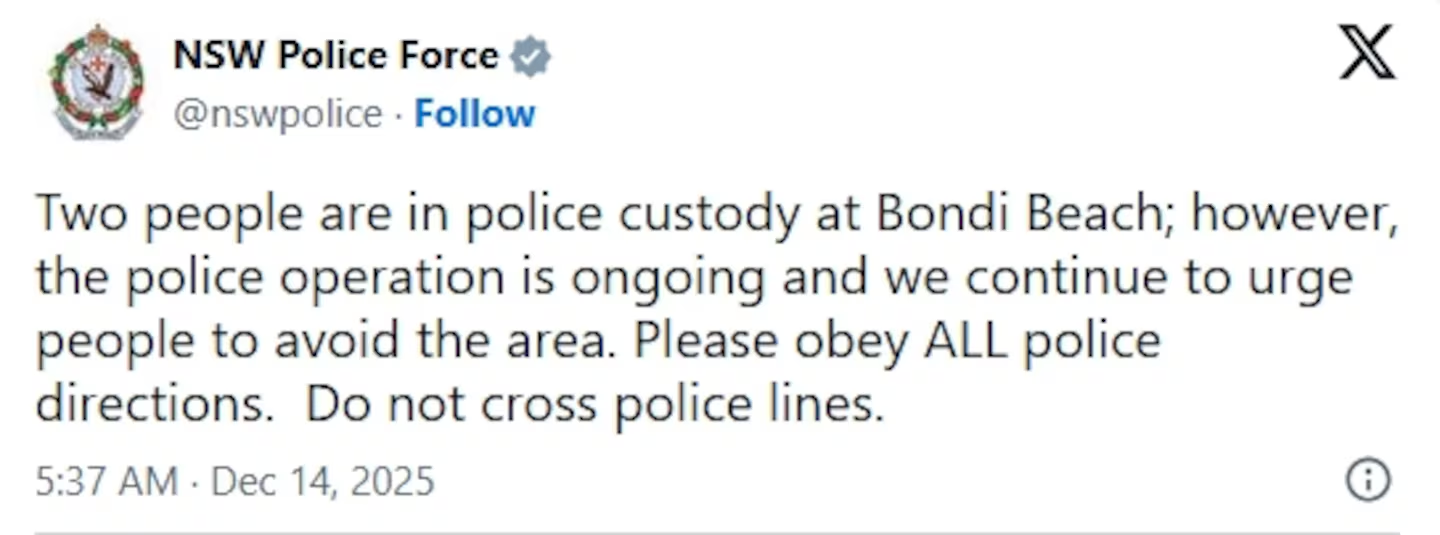The image size is (1440, 535).
Task: Click the Dec 14, 2025 date
Action: point(322,482)
